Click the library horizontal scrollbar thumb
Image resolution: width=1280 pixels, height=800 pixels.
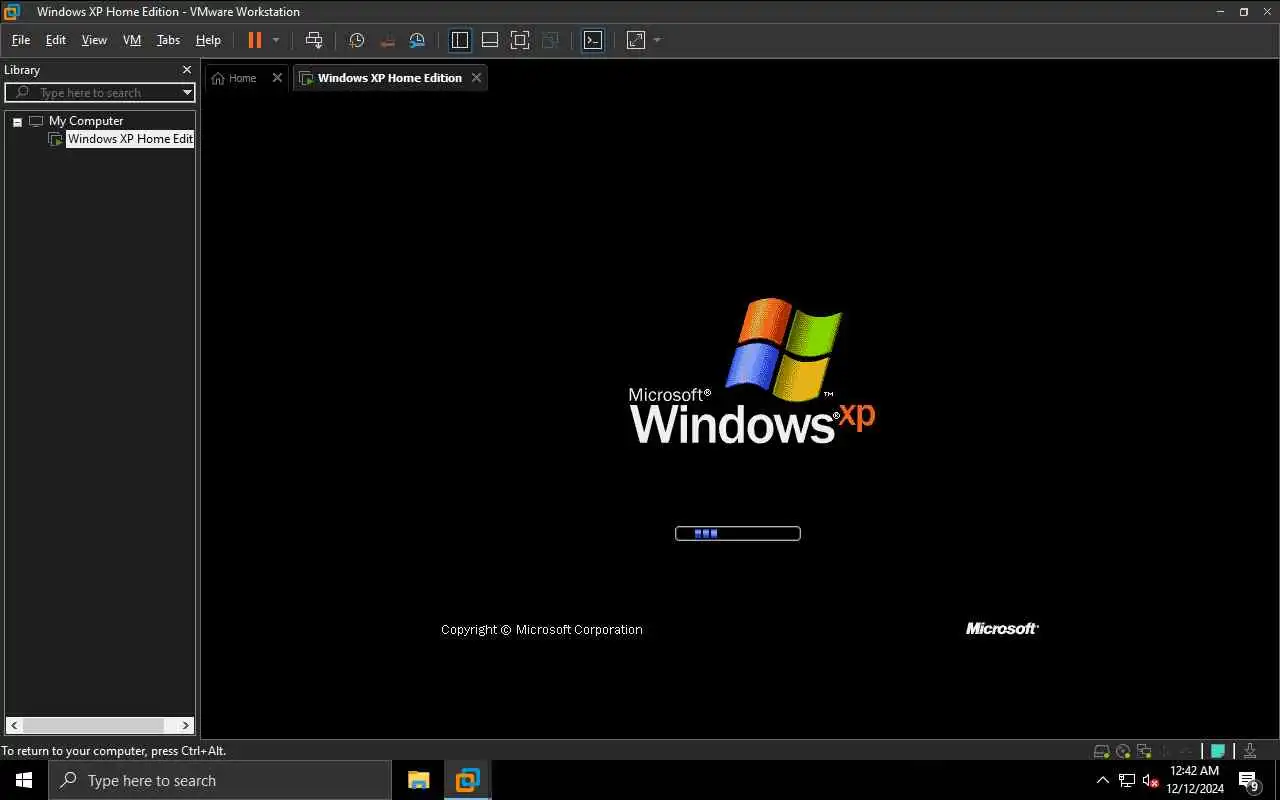(93, 726)
